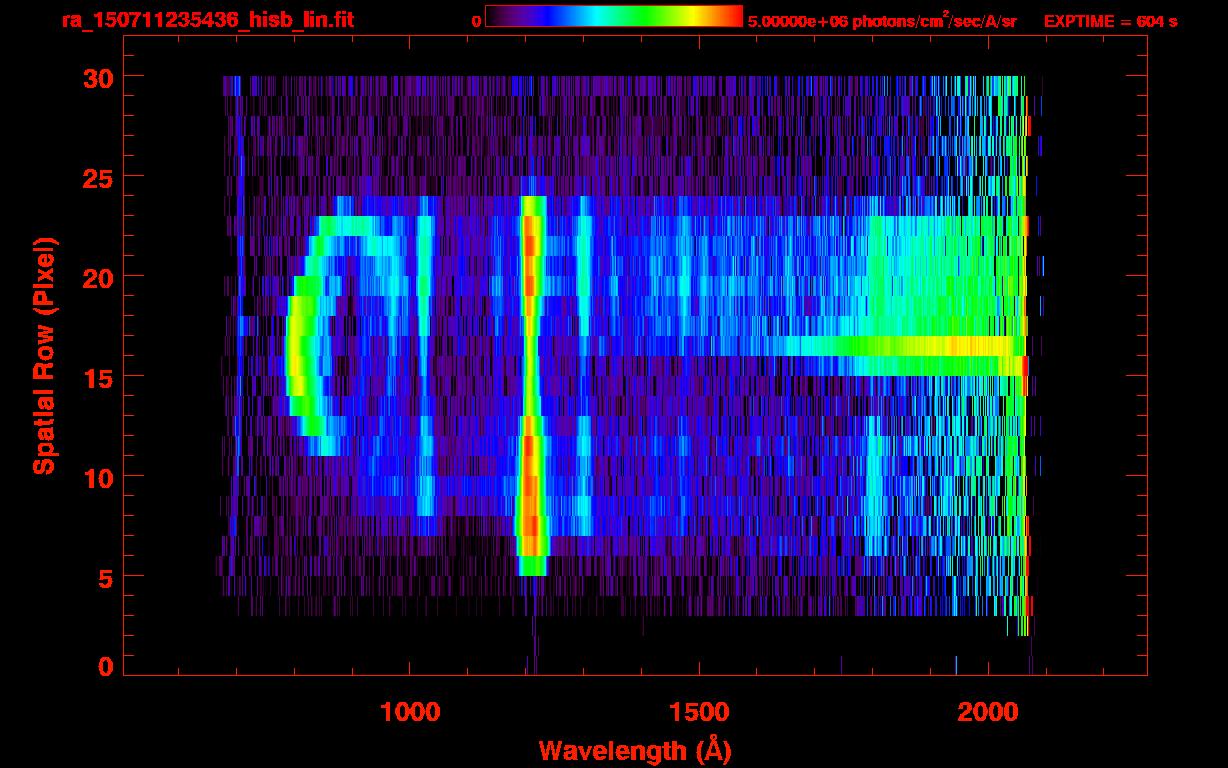Click the 5.00000e+06 photons units label
Viewport: 1228px width, 768px height.
click(882, 21)
